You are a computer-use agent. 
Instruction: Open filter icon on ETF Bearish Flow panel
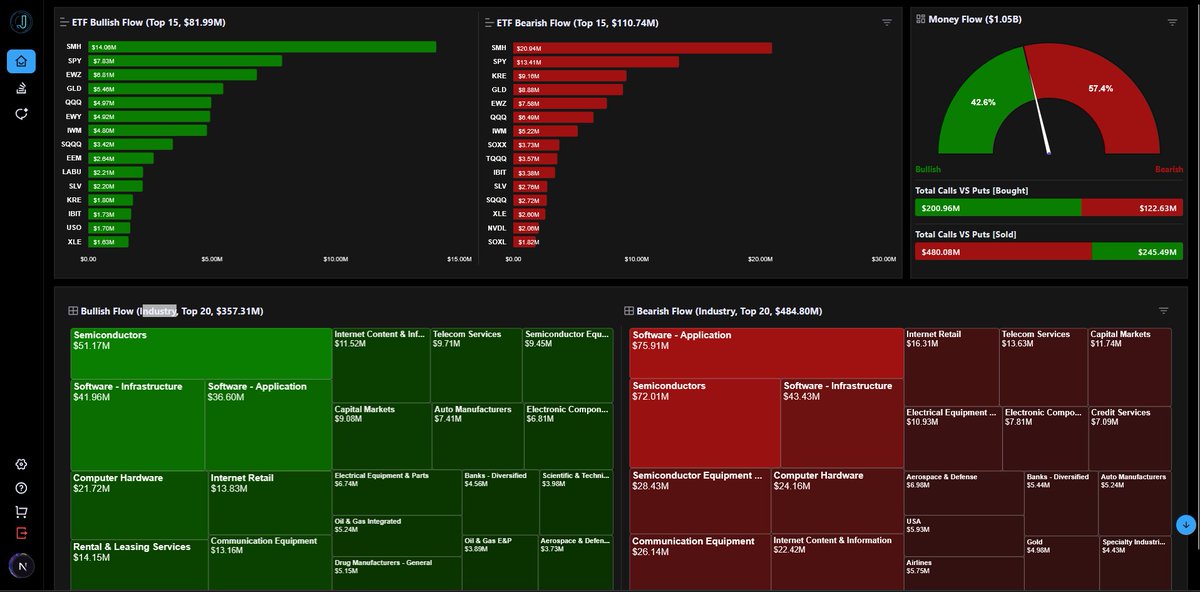(887, 22)
